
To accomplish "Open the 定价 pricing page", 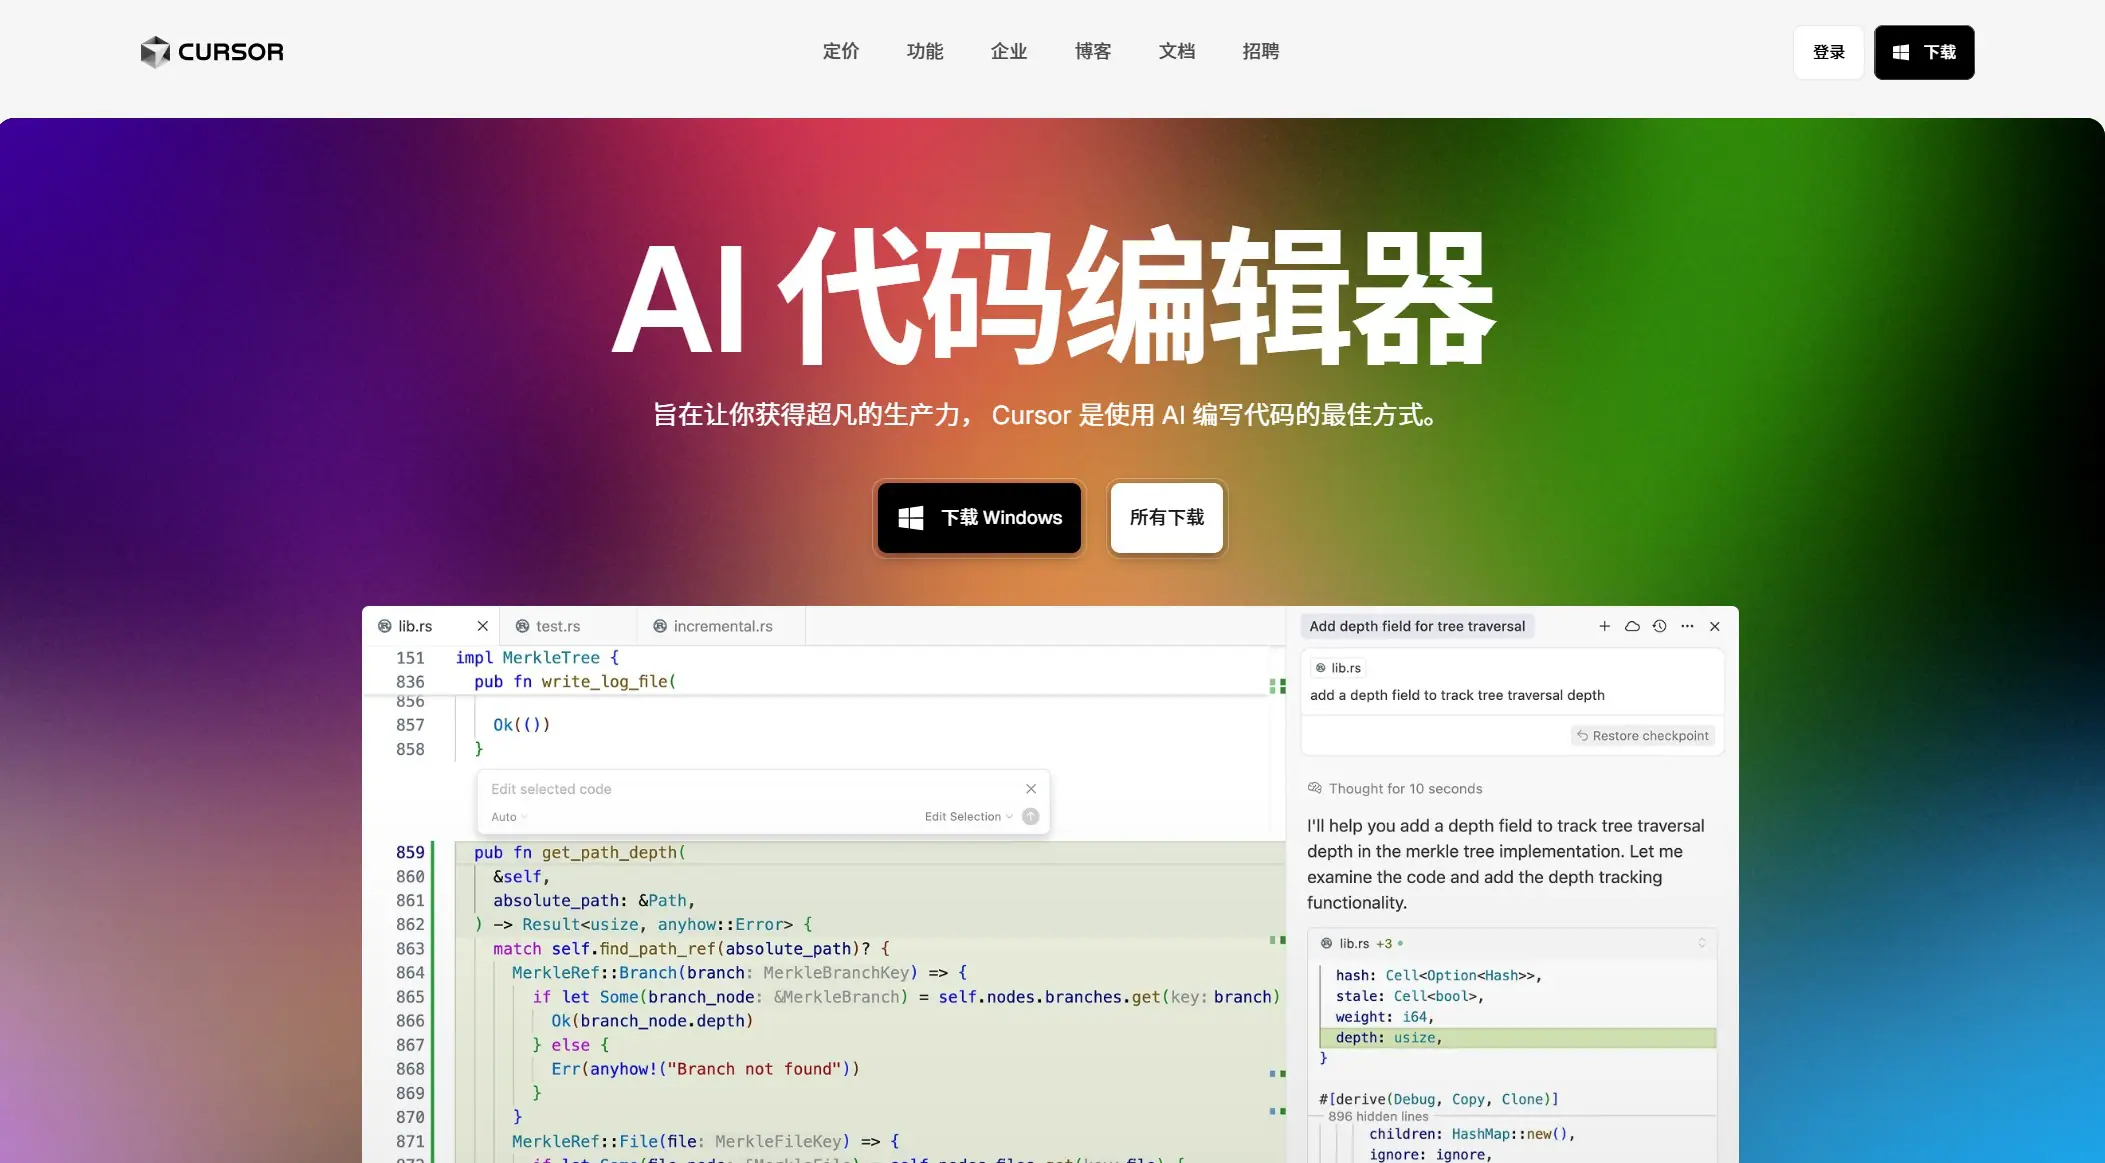I will coord(841,51).
